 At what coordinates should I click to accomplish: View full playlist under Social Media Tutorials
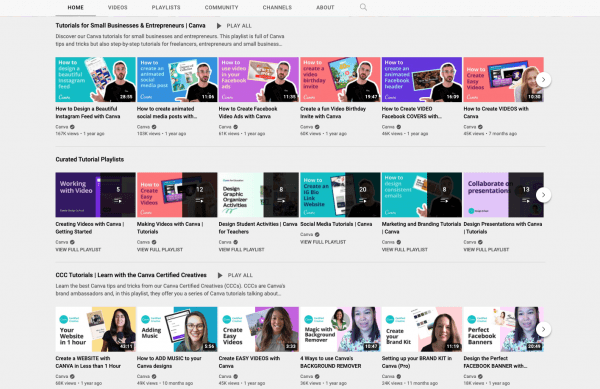323,242
